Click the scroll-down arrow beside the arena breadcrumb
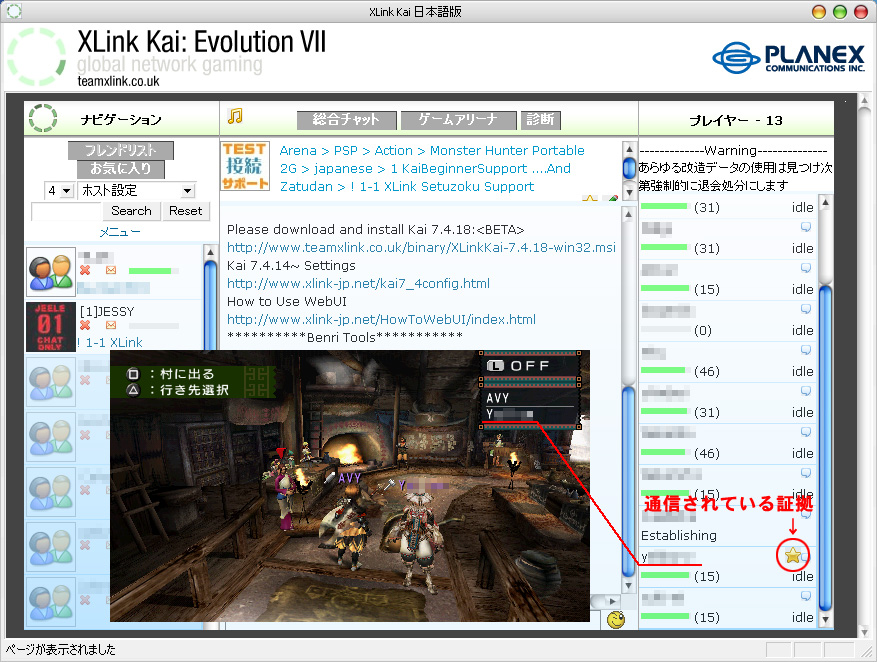 629,192
